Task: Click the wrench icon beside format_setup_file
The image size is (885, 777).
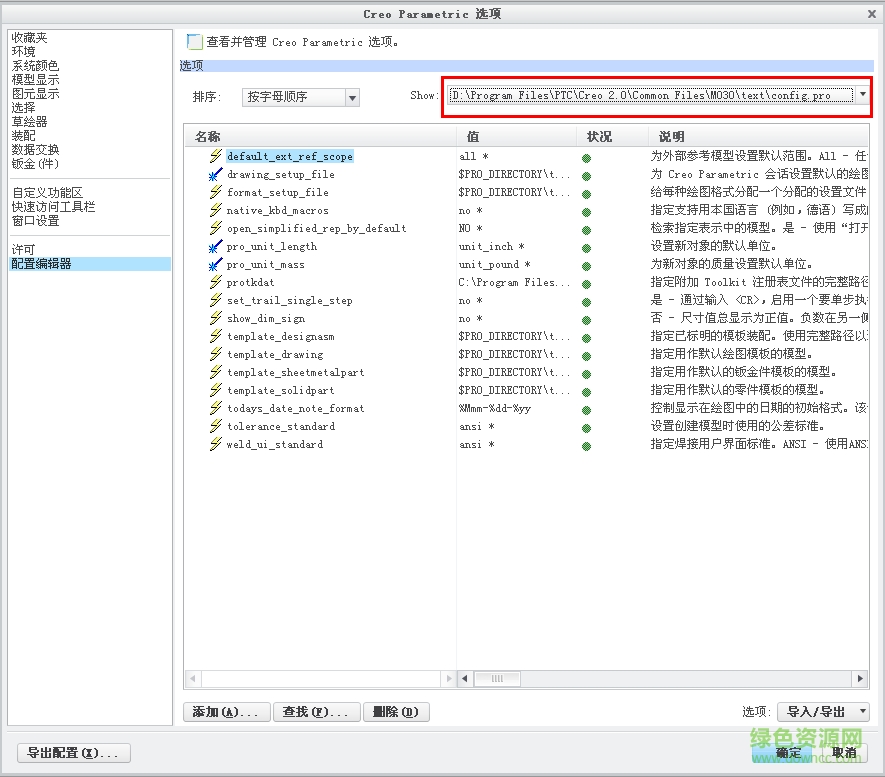Action: 216,191
